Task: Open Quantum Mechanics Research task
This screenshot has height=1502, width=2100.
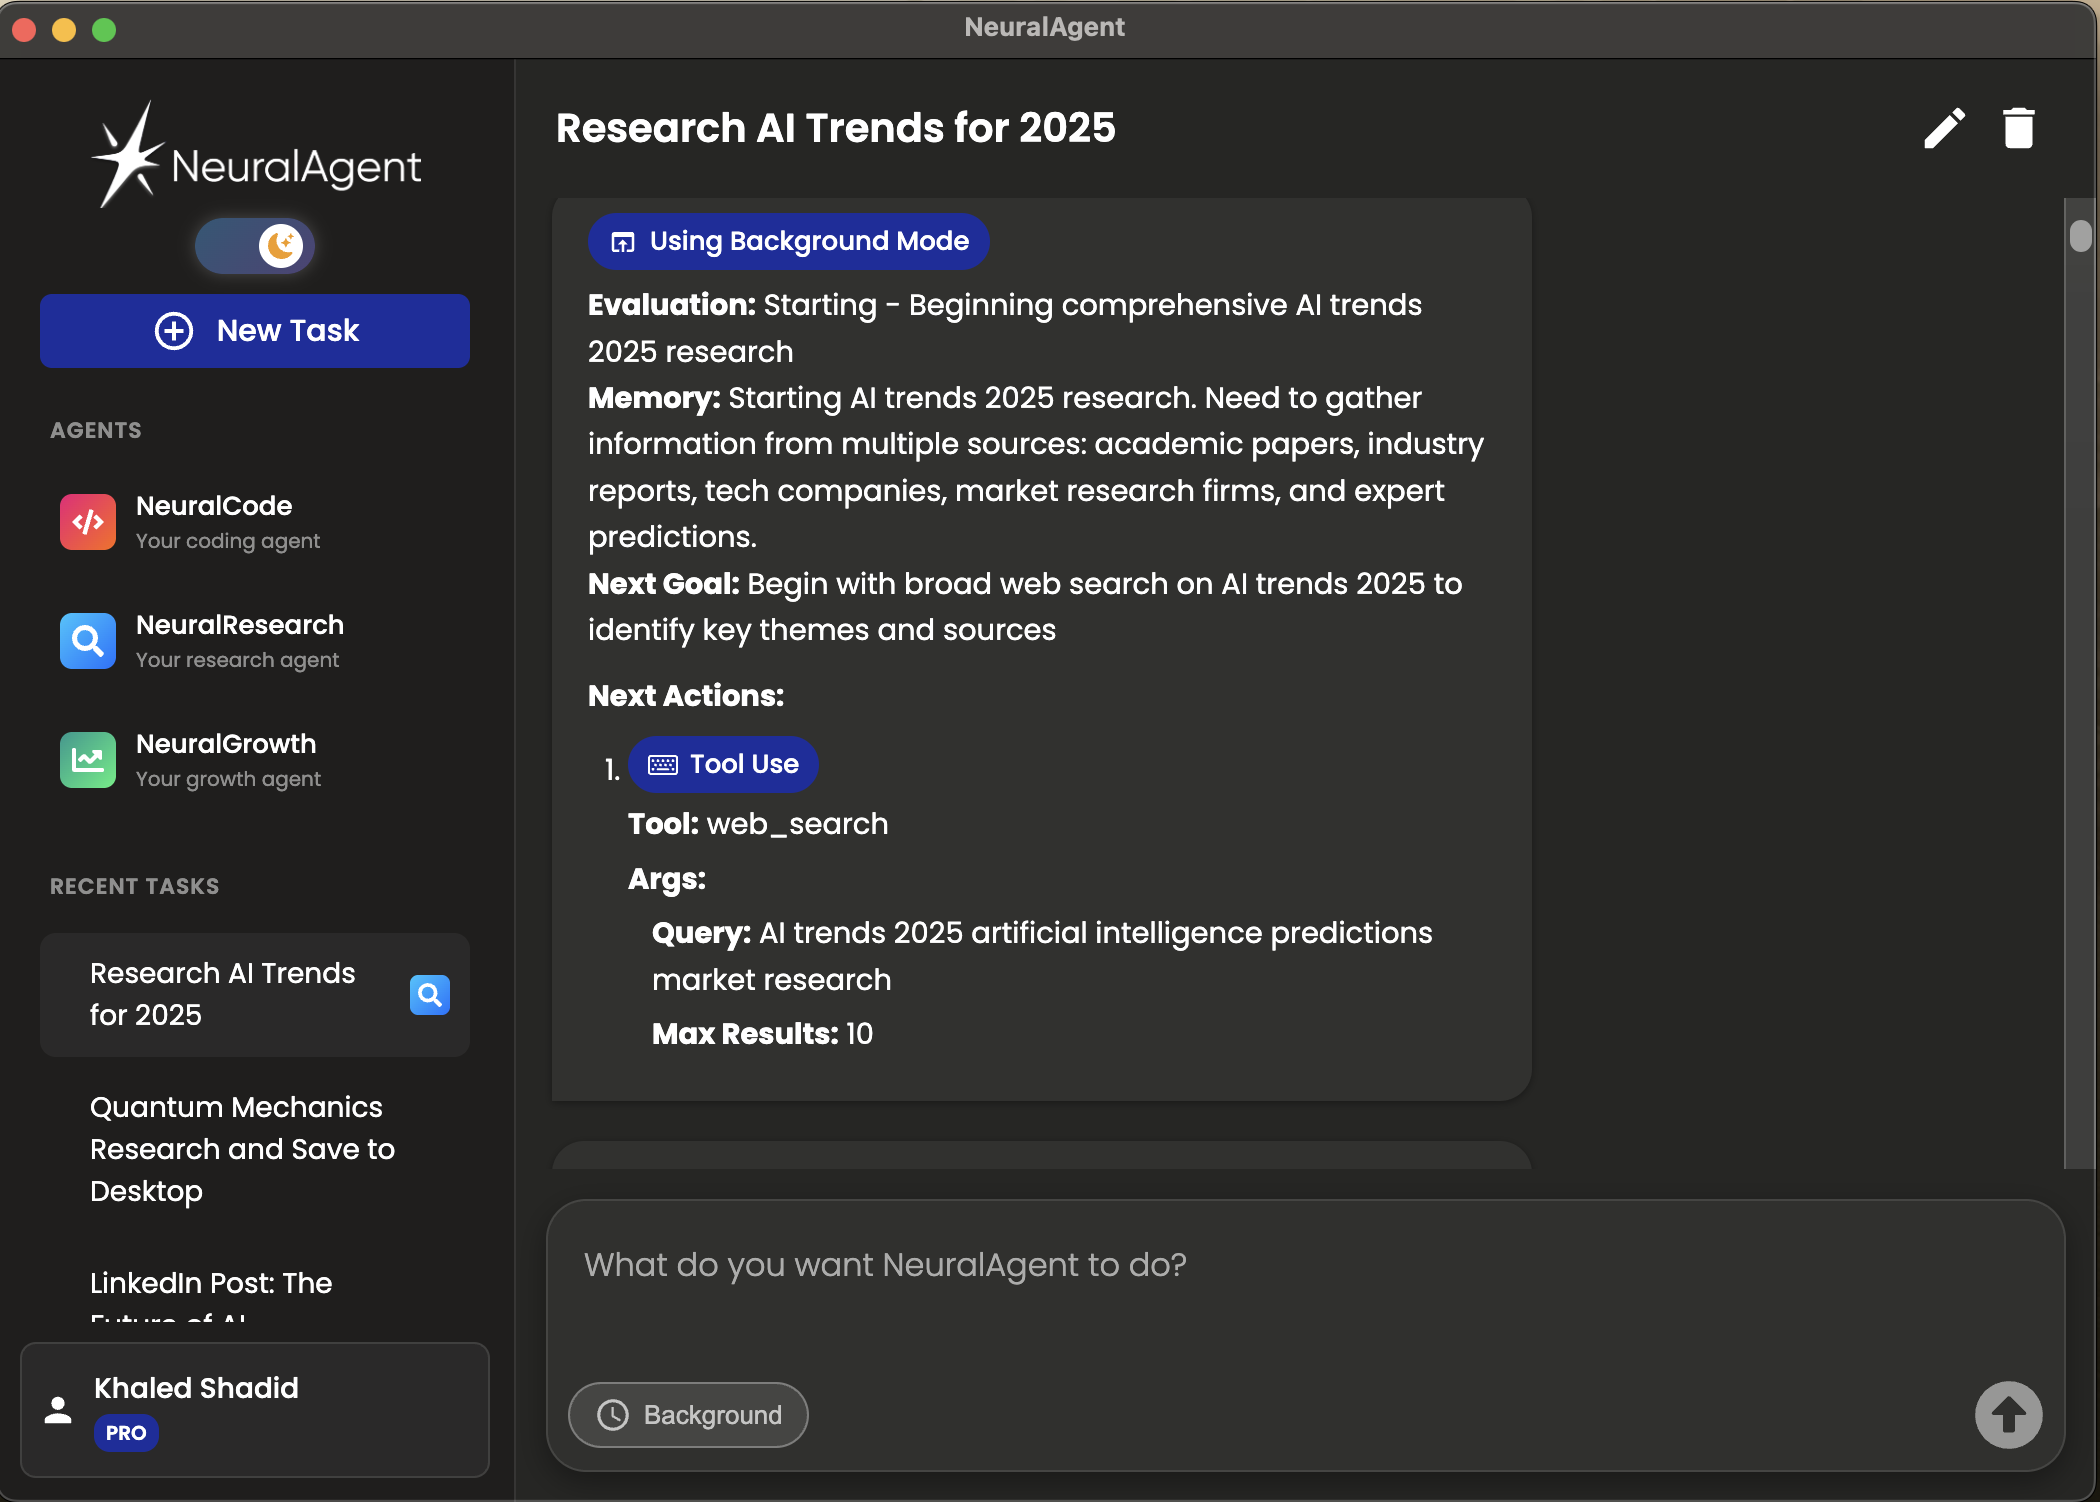Action: [x=242, y=1149]
